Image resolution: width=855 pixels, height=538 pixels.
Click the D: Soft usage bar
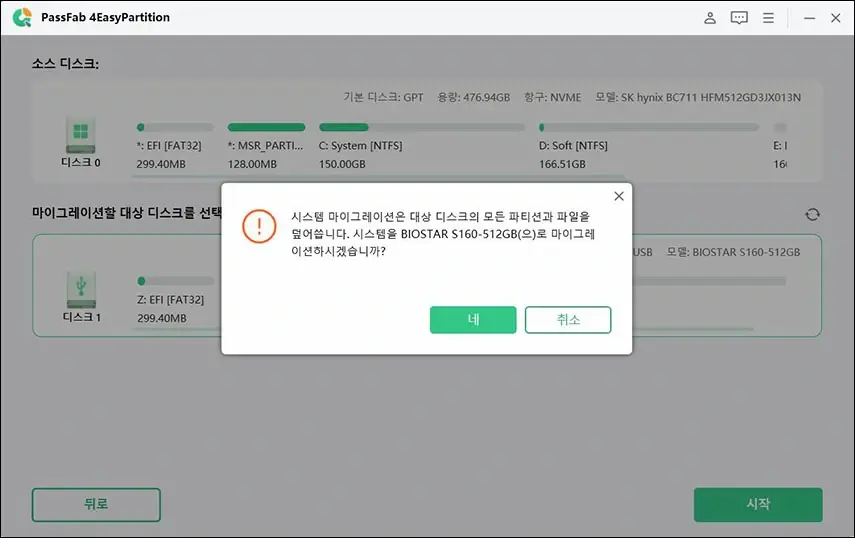tap(648, 128)
